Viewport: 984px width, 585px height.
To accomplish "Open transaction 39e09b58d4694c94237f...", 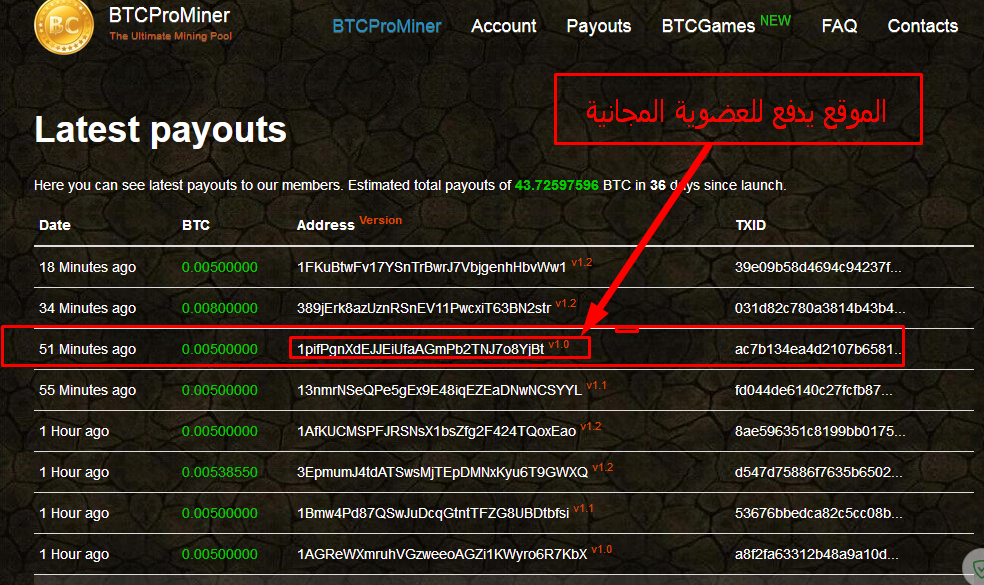I will [818, 267].
